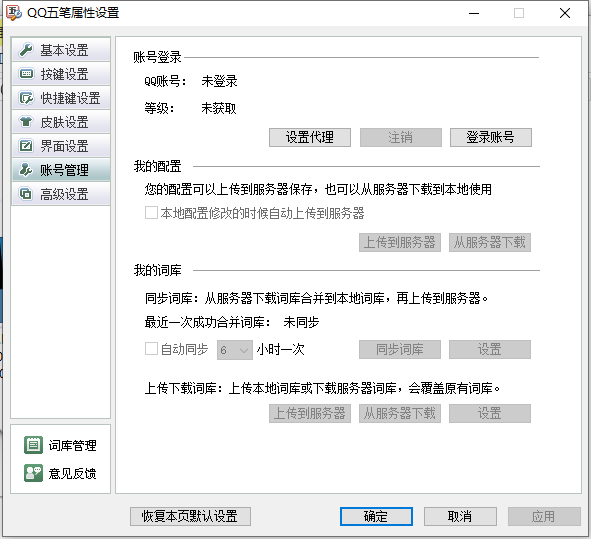Click the green notebook icon for 词库管理
Viewport: 591px width, 539px height.
click(x=33, y=445)
